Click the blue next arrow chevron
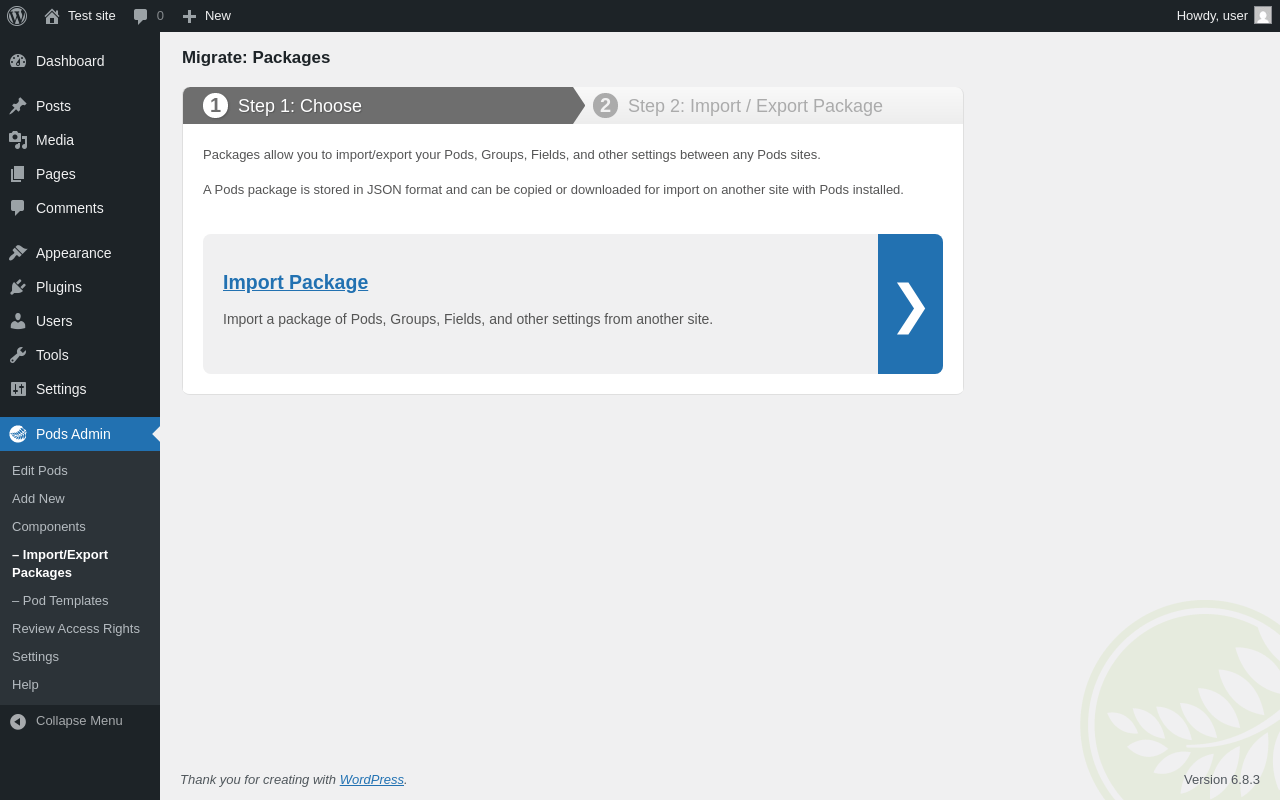Viewport: 1280px width, 800px height. (x=910, y=304)
